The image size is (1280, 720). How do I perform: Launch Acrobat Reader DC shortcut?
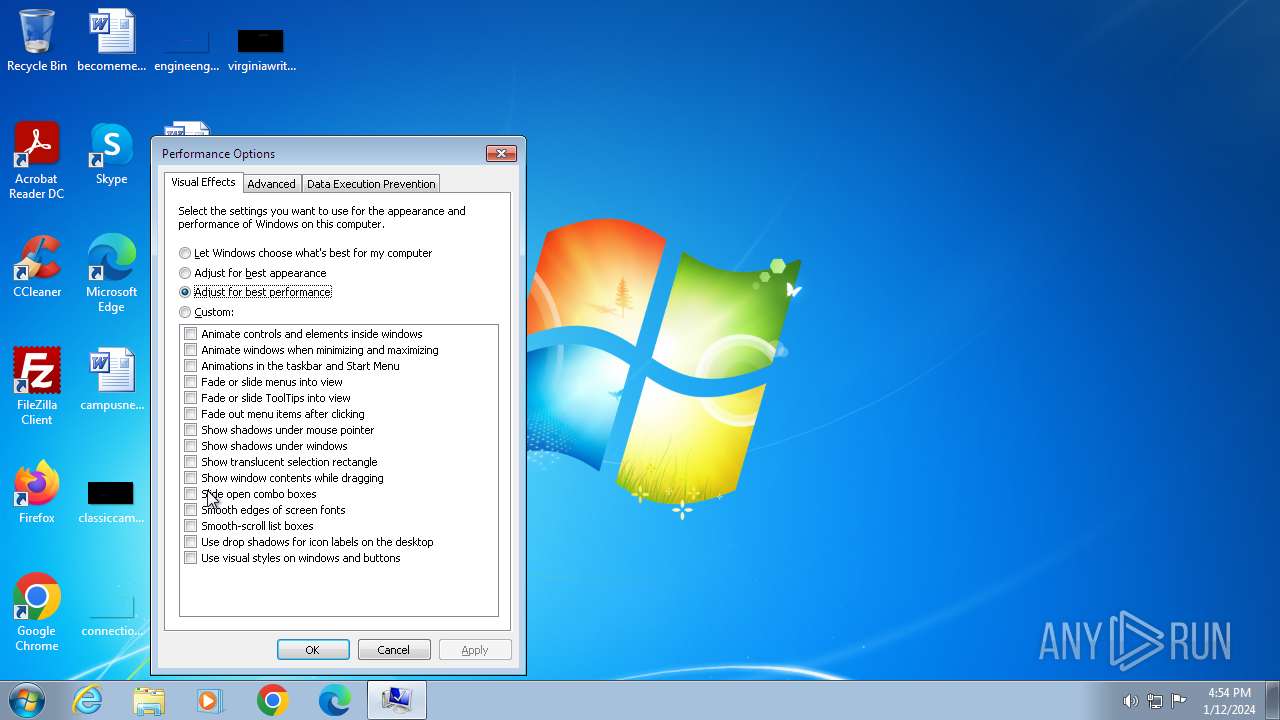coord(37,160)
